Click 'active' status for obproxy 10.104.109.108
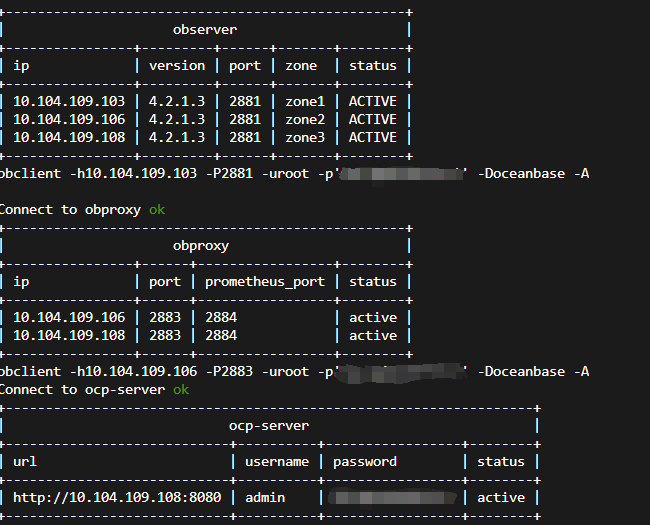The image size is (650, 525). (x=373, y=335)
